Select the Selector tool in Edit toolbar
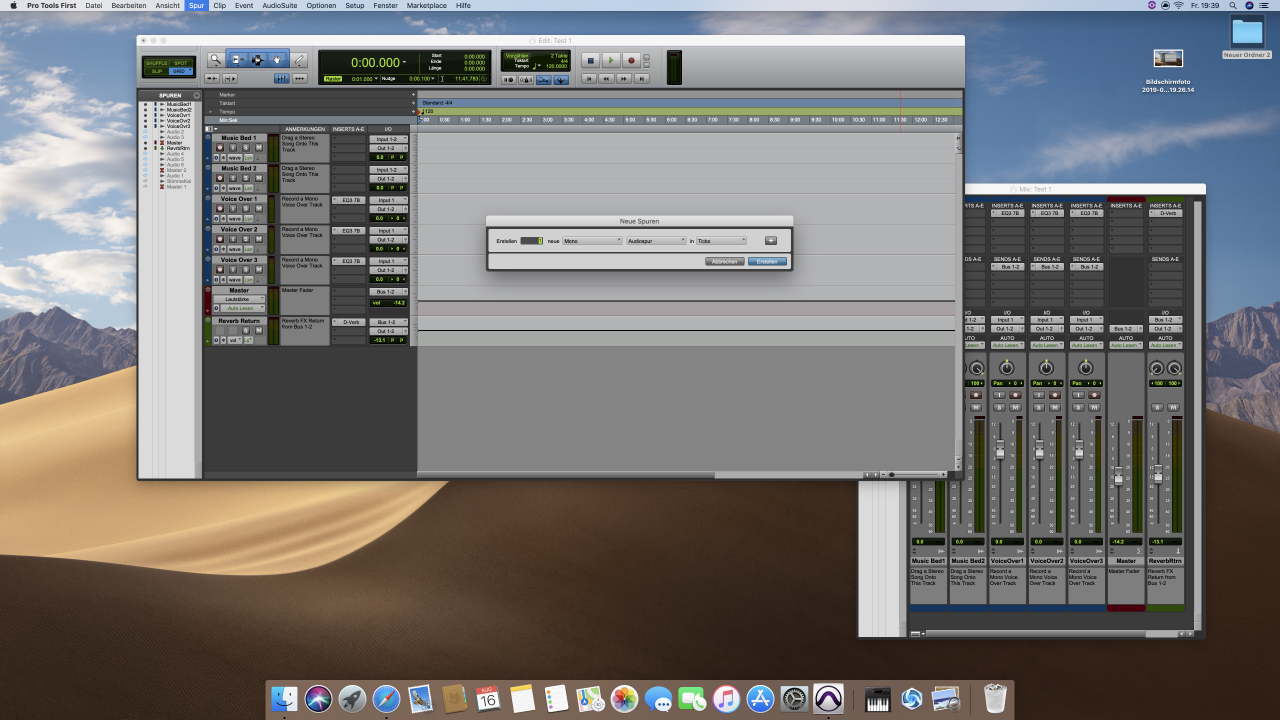The image size is (1280, 720). pos(257,60)
